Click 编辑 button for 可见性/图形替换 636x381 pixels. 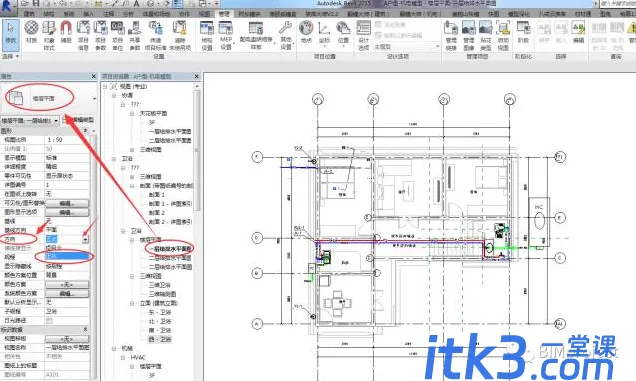pos(67,203)
